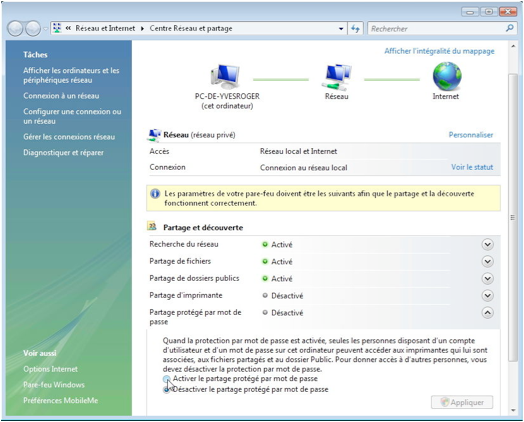
Task: Open Afficher les ordinateurs et les périphériques réseau
Action: pos(71,75)
